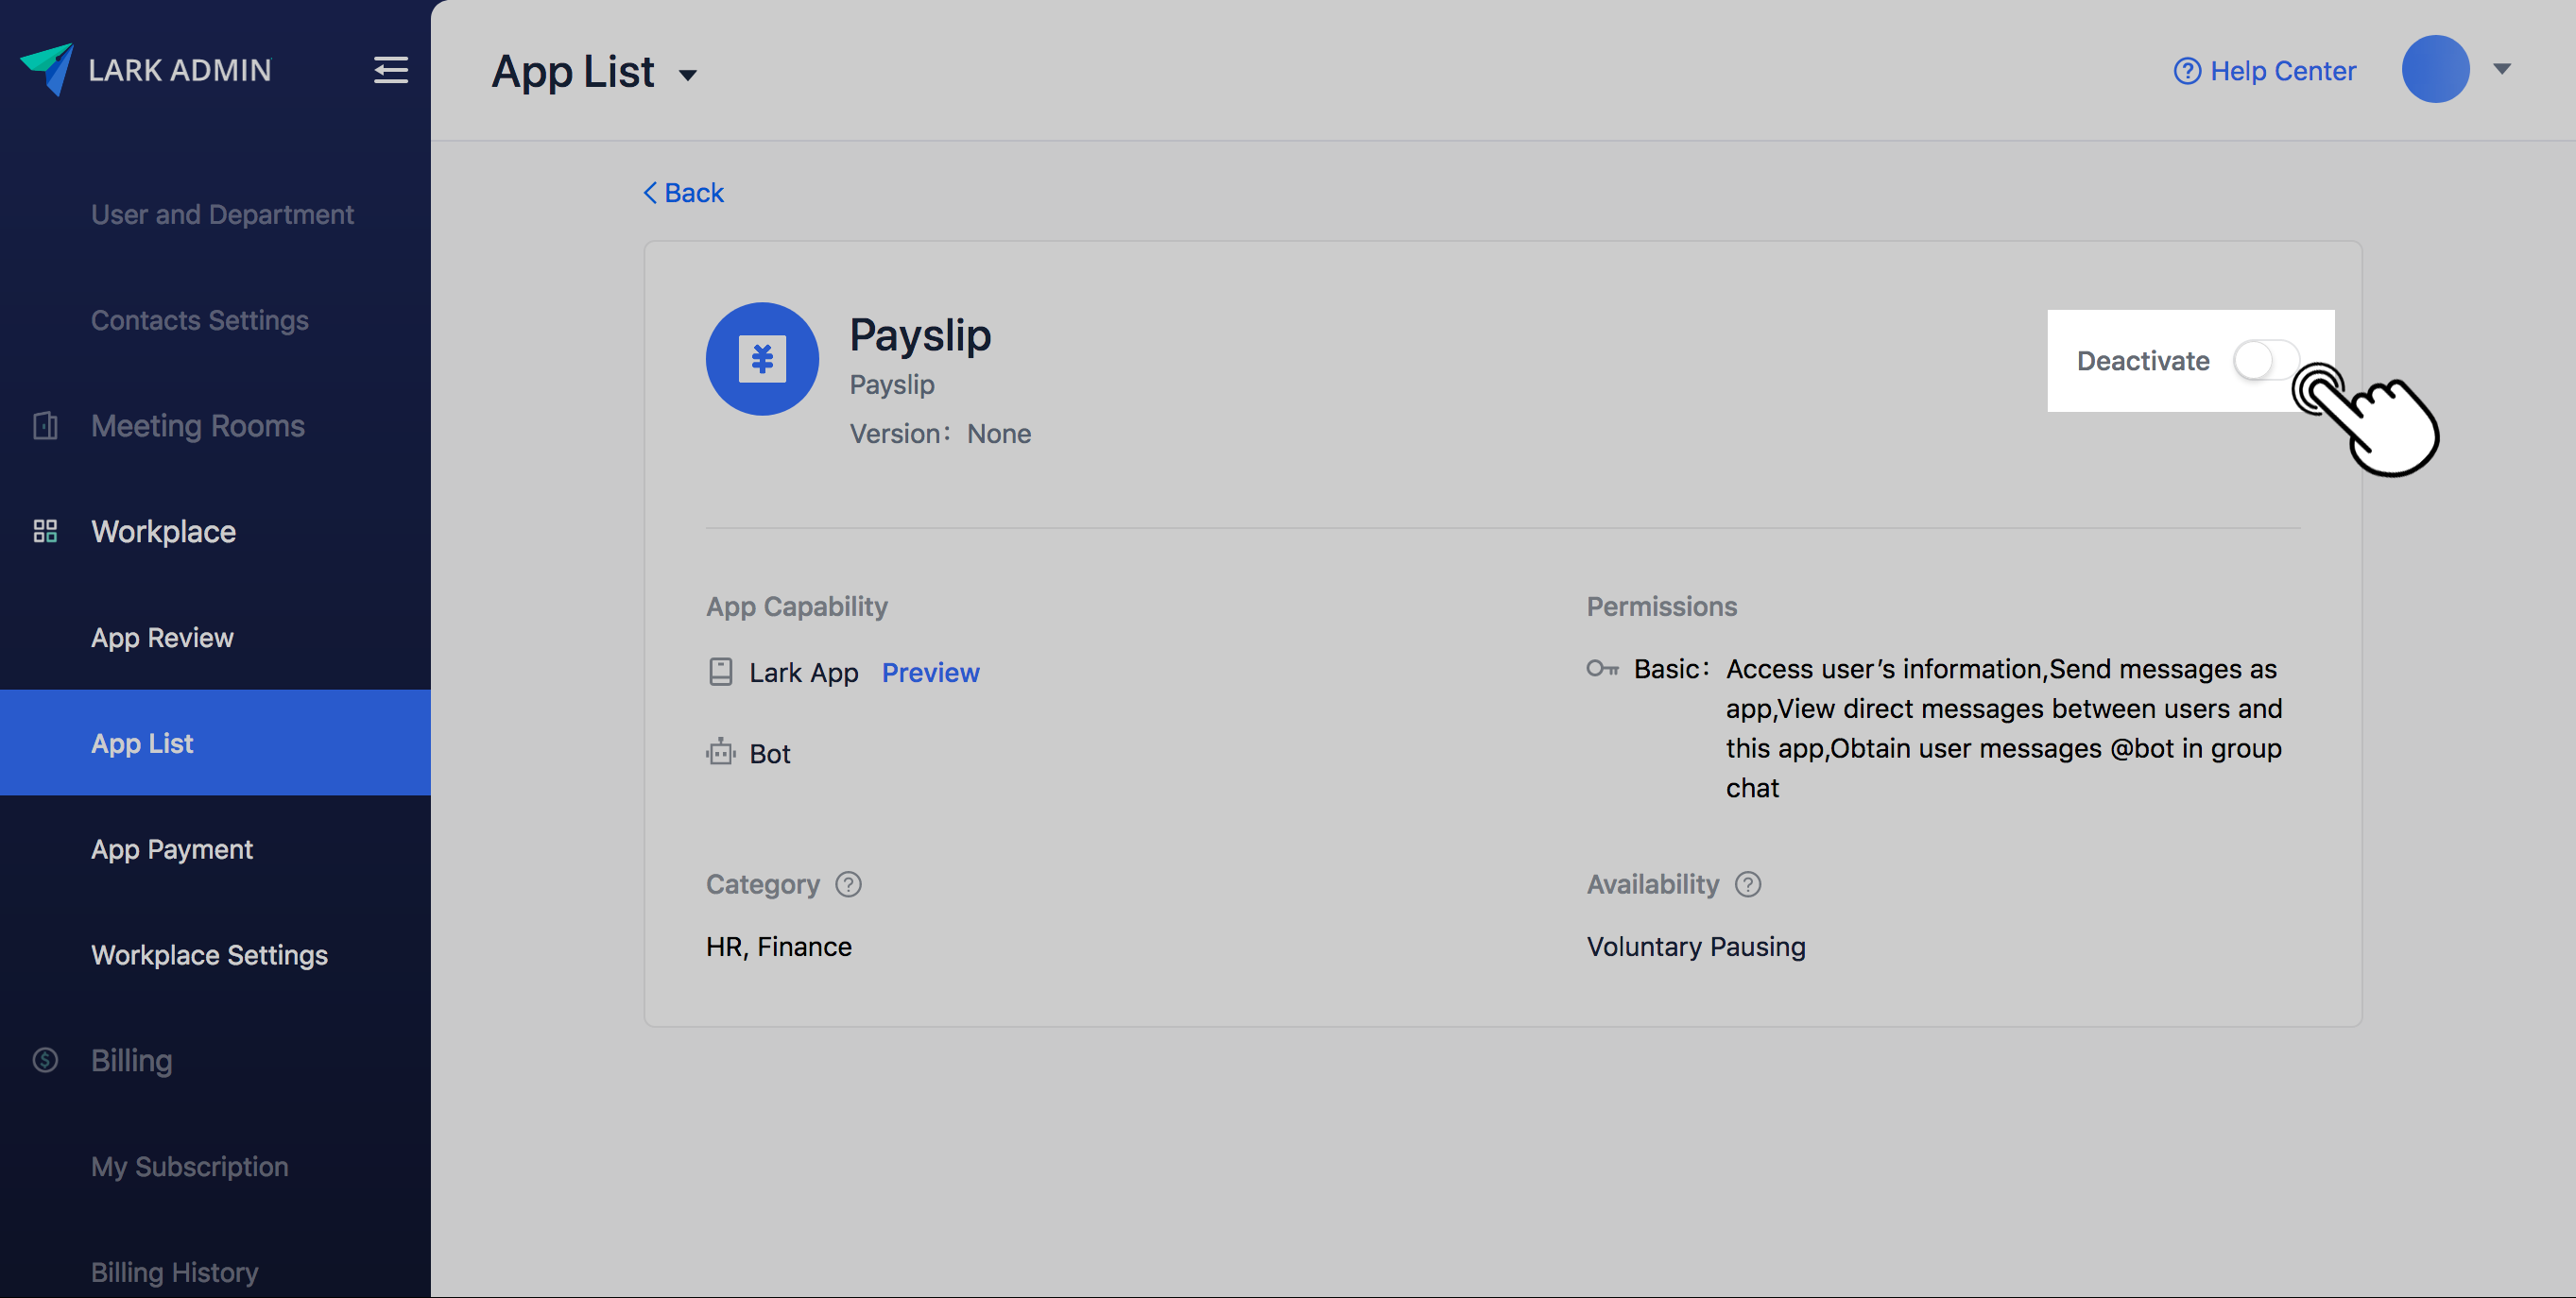Click the Bot capability label
The height and width of the screenshot is (1298, 2576).
pos(770,753)
